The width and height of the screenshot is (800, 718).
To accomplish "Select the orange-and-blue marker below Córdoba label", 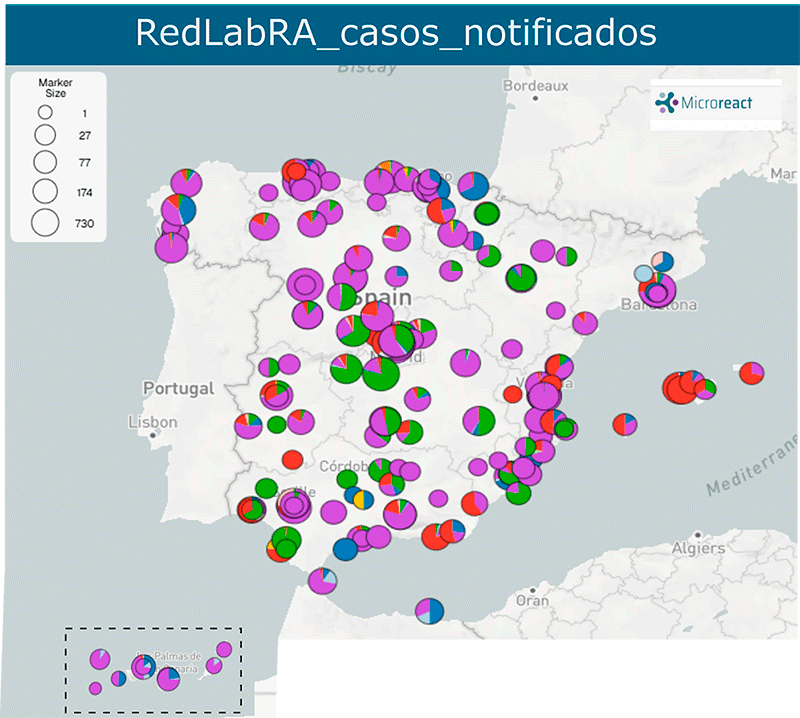I will (x=363, y=498).
